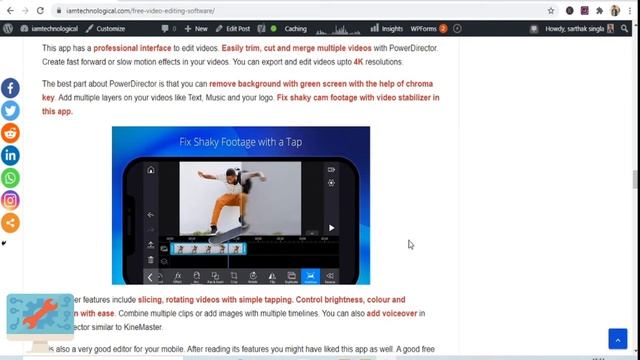Share the post on LinkedIn
The height and width of the screenshot is (360, 640).
coord(10,156)
